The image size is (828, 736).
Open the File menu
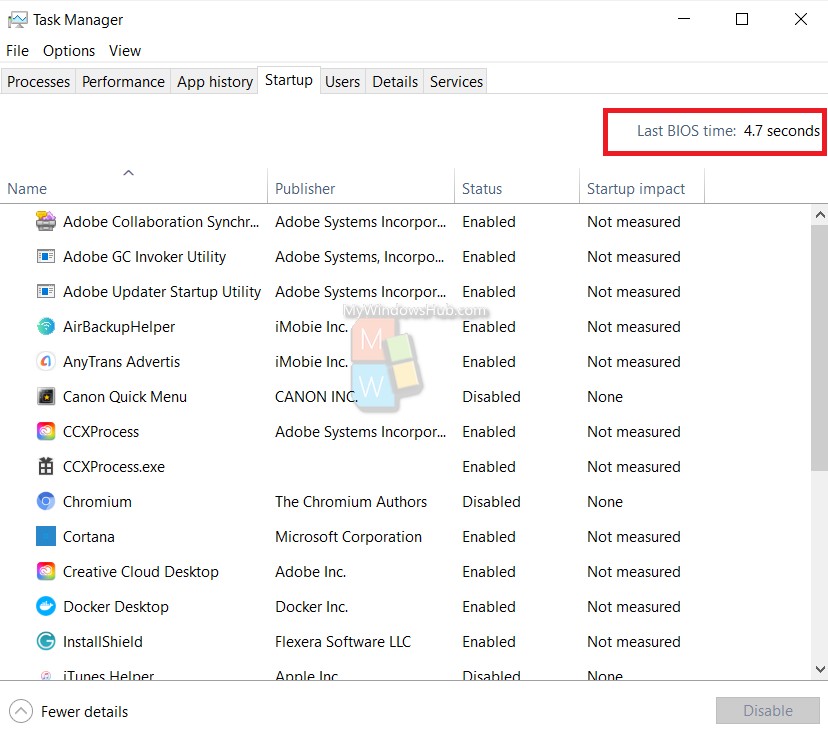pyautogui.click(x=17, y=51)
